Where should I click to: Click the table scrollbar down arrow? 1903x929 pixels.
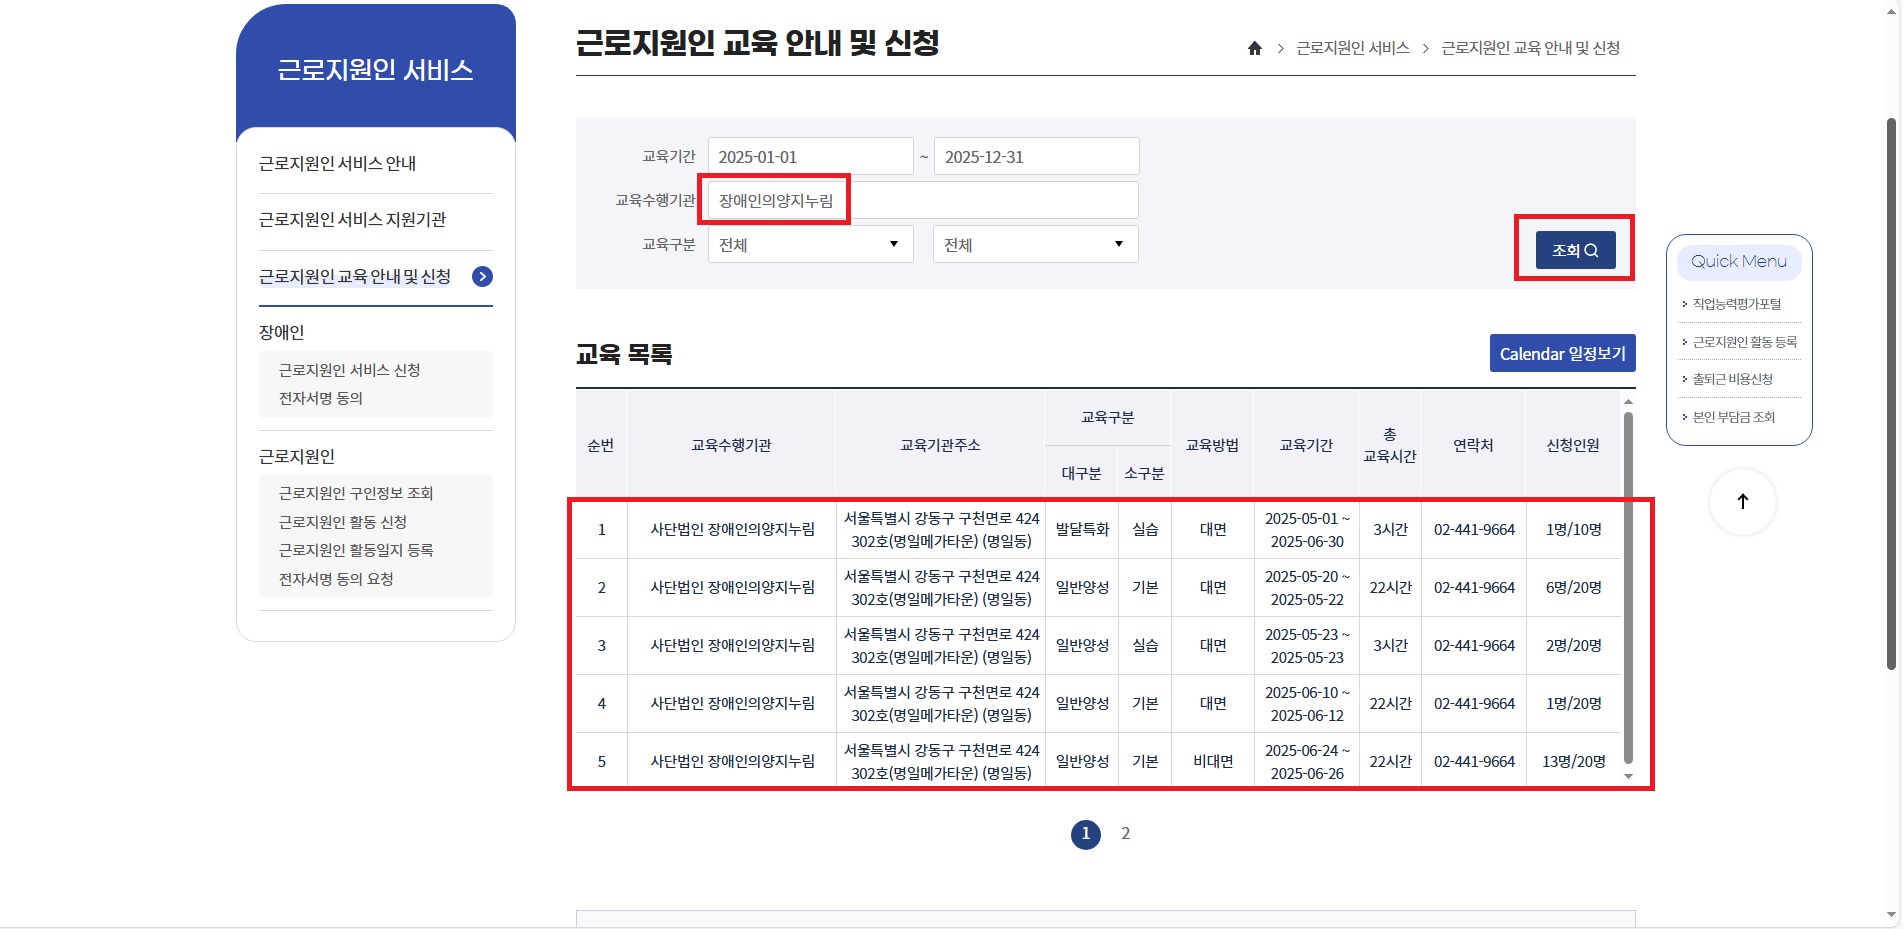click(1628, 777)
